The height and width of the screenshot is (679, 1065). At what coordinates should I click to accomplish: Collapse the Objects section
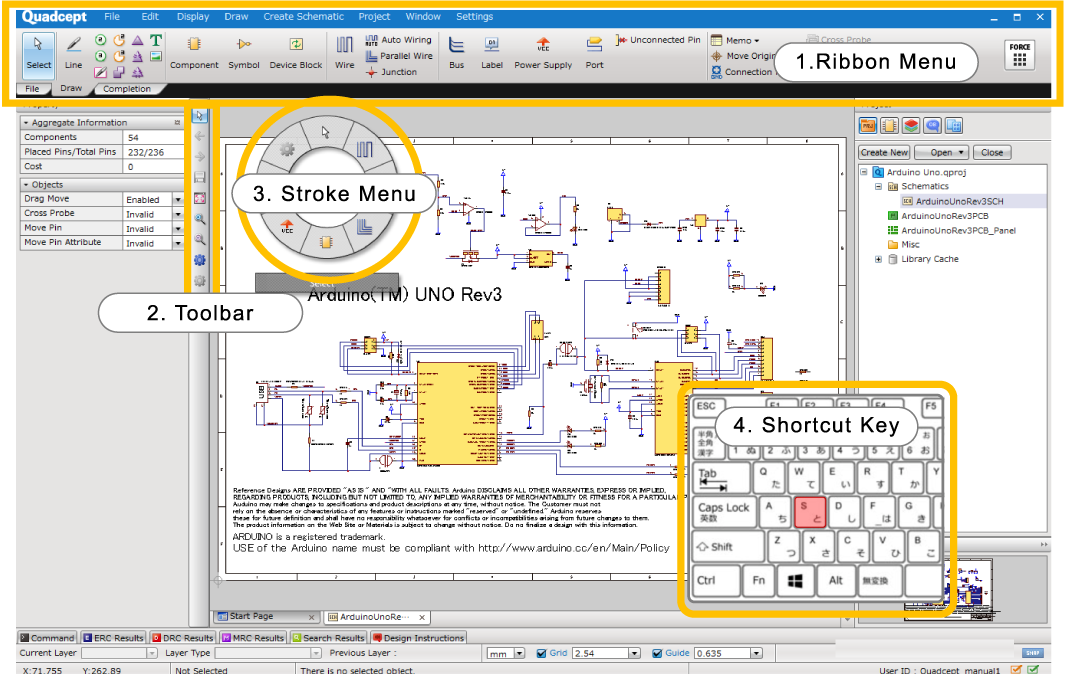point(26,185)
